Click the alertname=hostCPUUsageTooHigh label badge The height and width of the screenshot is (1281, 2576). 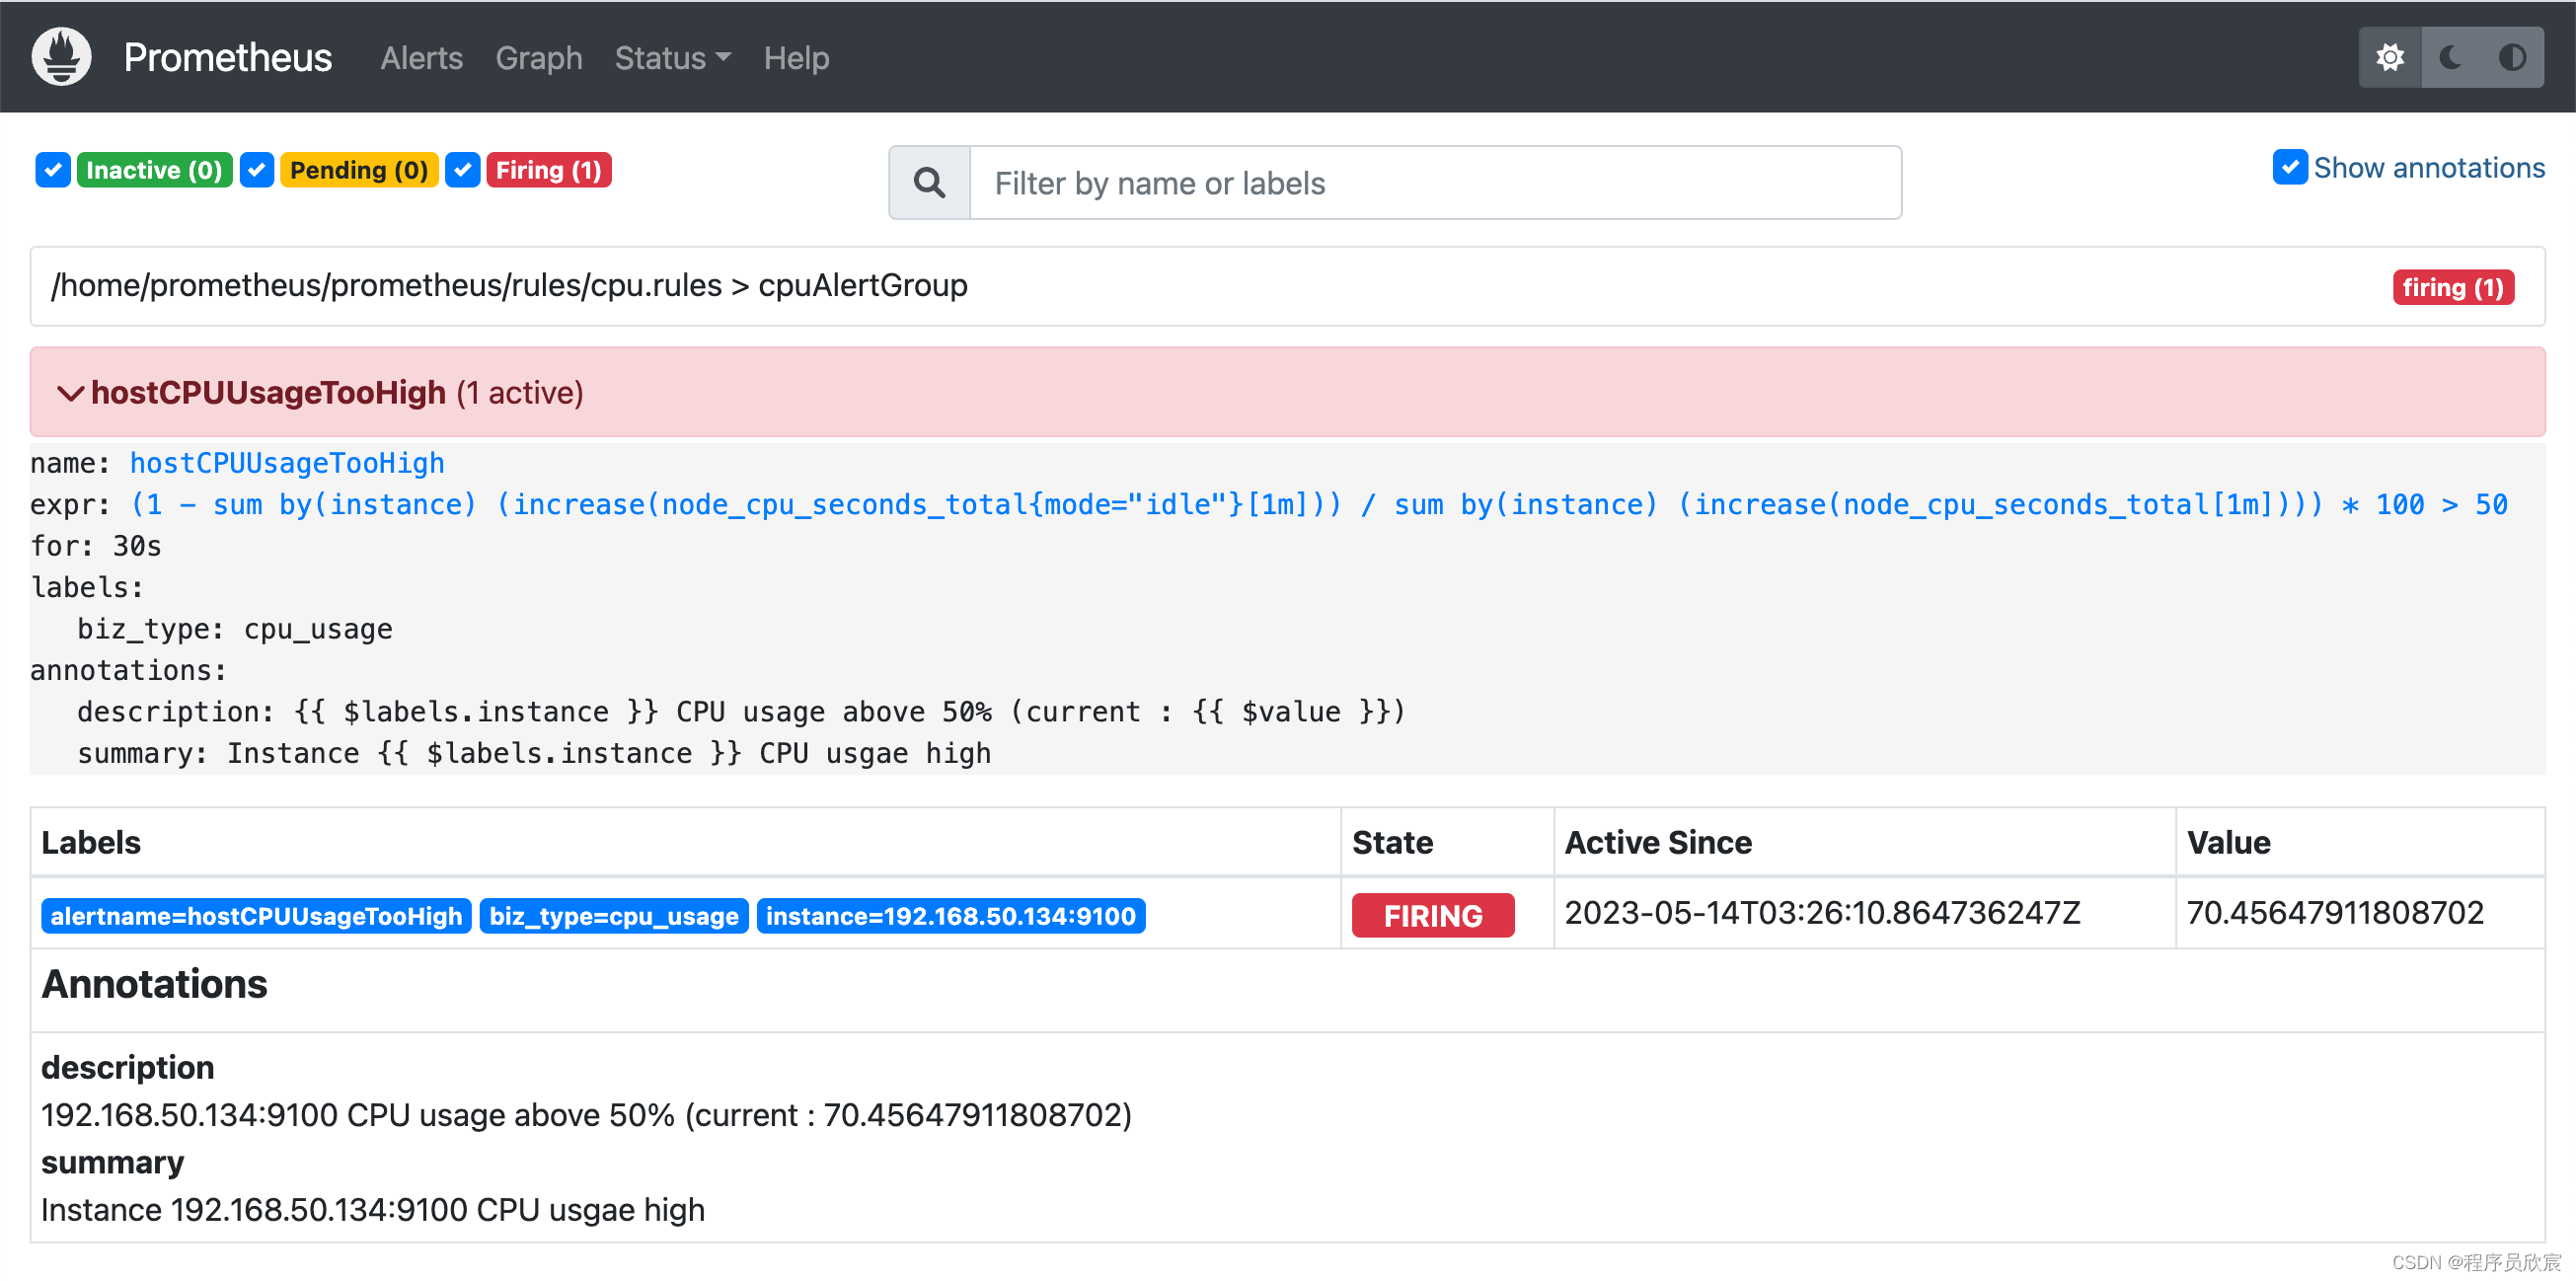pyautogui.click(x=256, y=916)
